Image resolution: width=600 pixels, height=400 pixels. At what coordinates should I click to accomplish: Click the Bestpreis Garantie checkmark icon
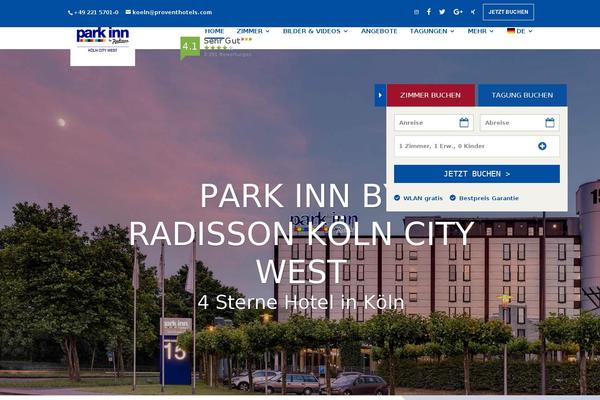453,198
